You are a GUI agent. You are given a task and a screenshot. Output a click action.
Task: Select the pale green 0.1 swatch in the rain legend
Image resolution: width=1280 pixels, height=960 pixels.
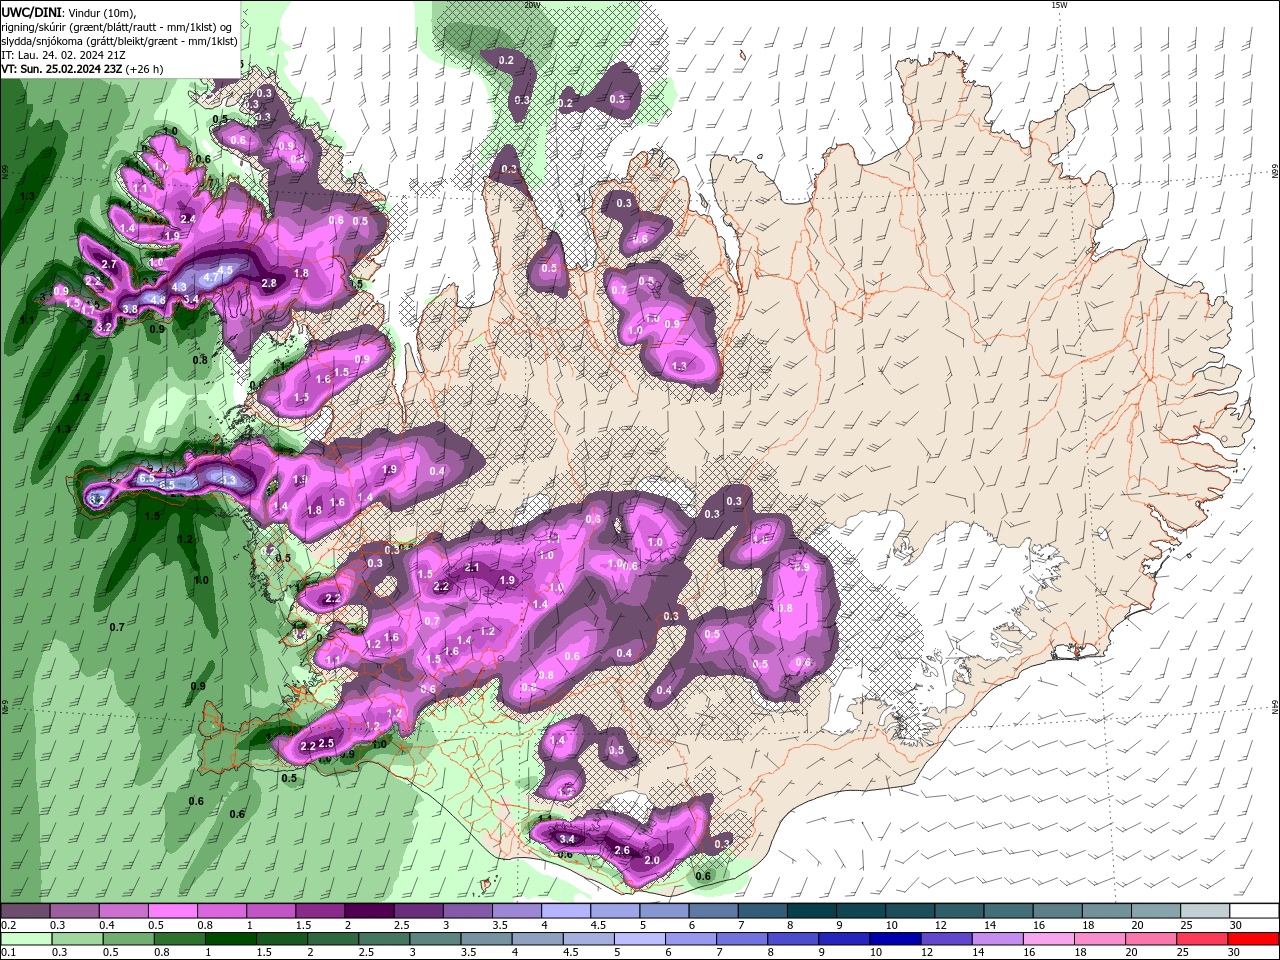25,939
